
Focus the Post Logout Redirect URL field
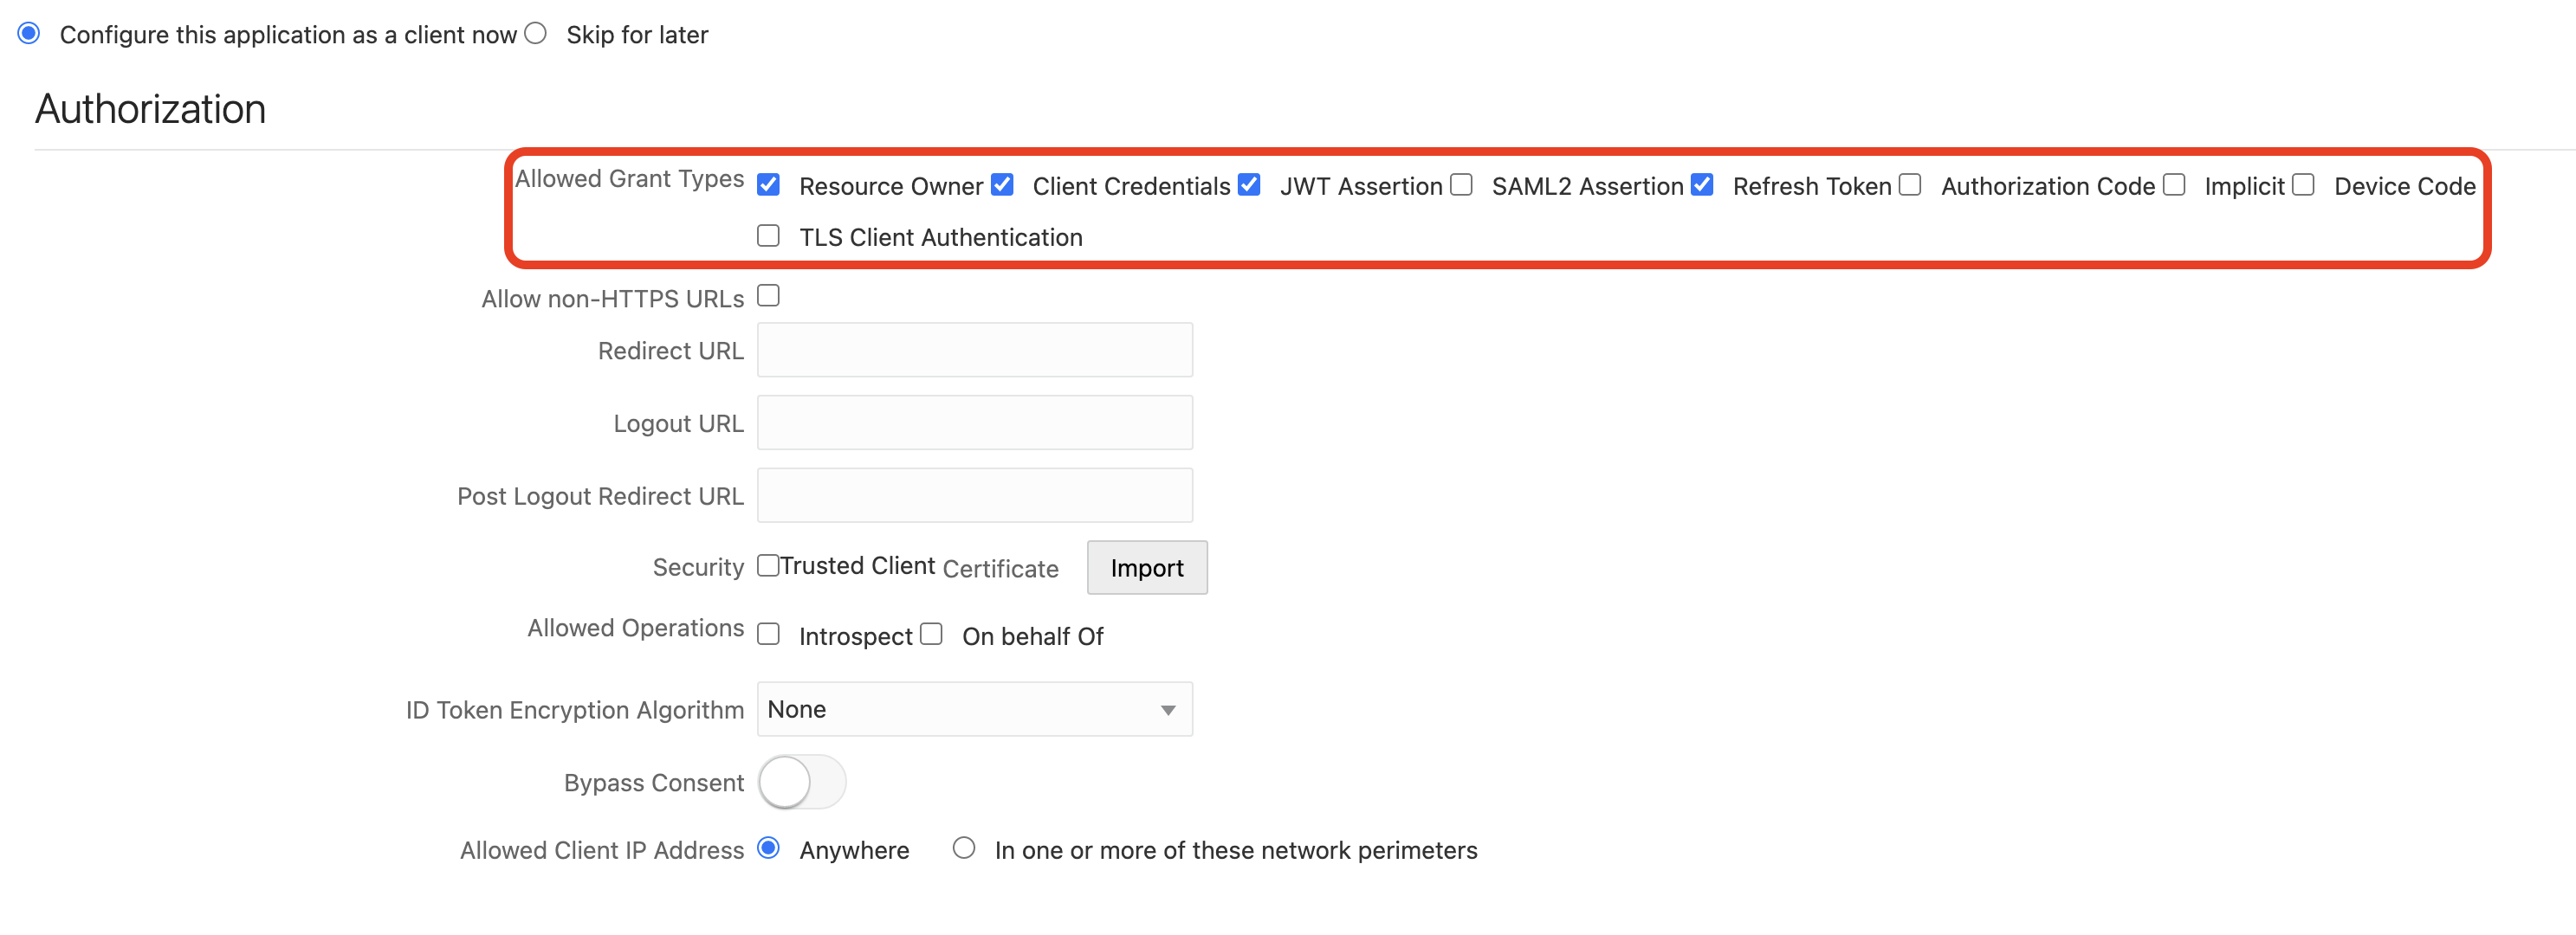coord(974,496)
